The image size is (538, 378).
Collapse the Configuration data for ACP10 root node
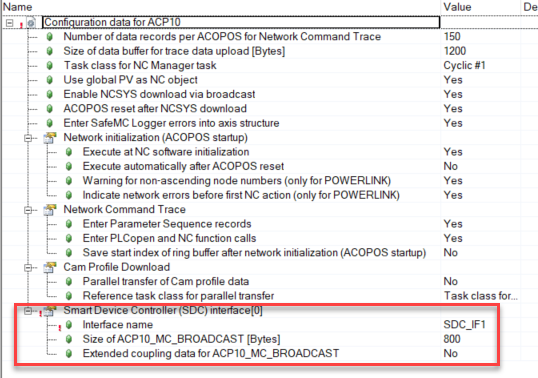[x=10, y=23]
